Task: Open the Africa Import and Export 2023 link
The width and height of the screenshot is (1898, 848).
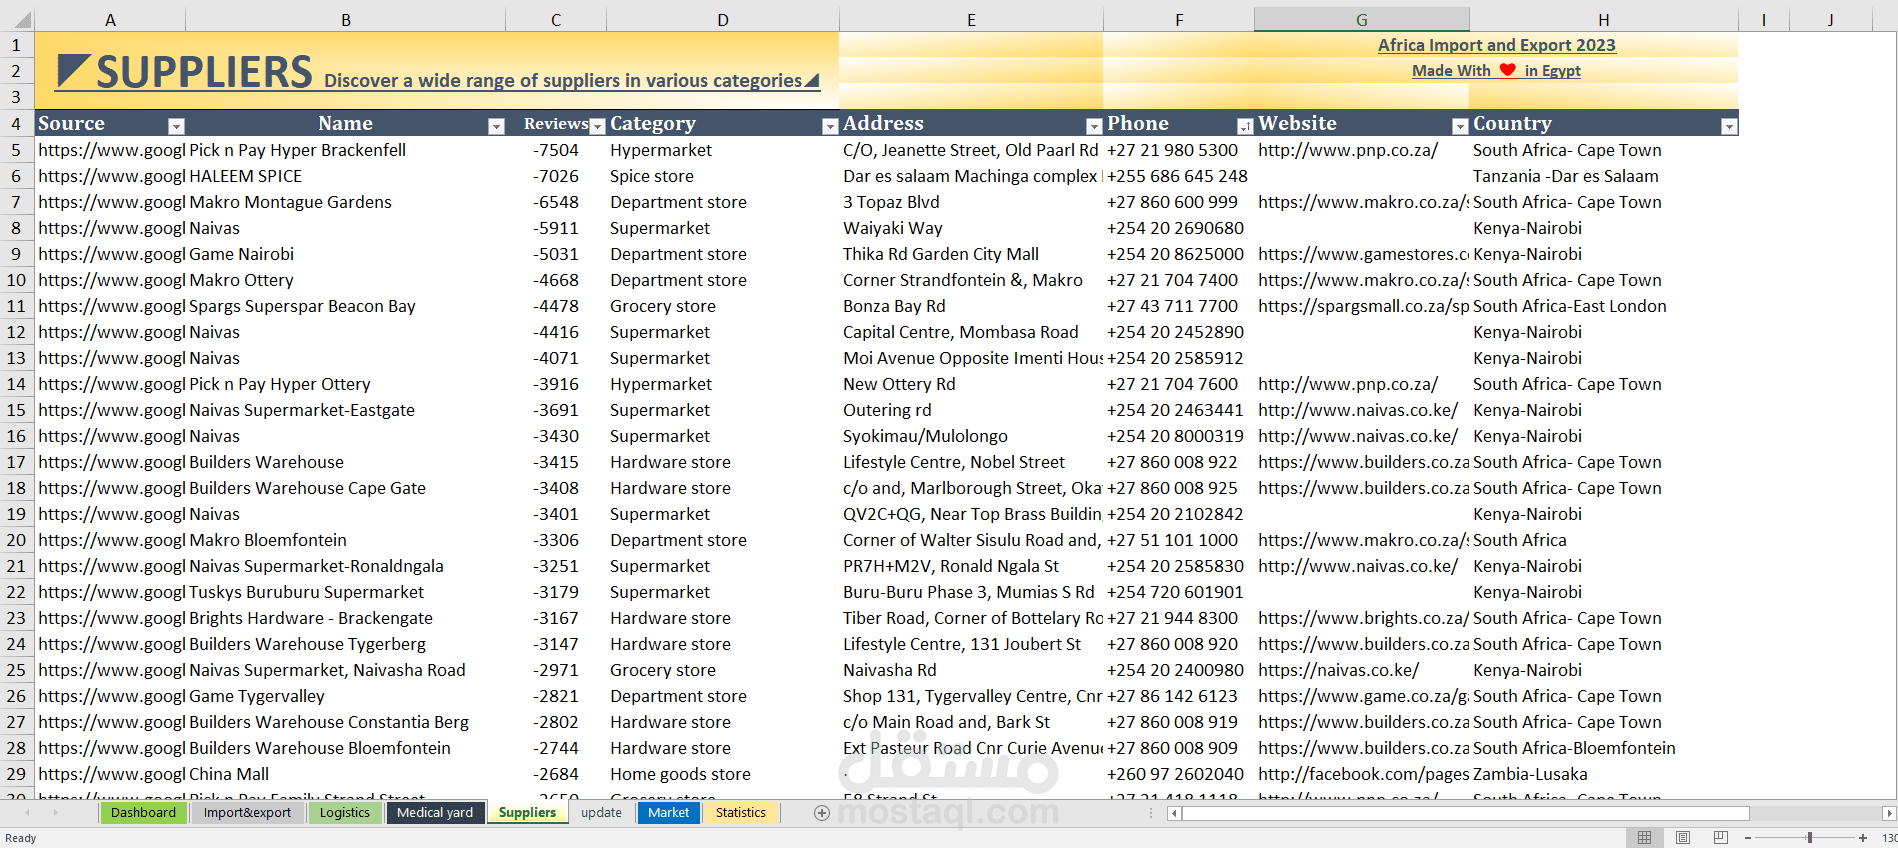Action: pyautogui.click(x=1496, y=45)
